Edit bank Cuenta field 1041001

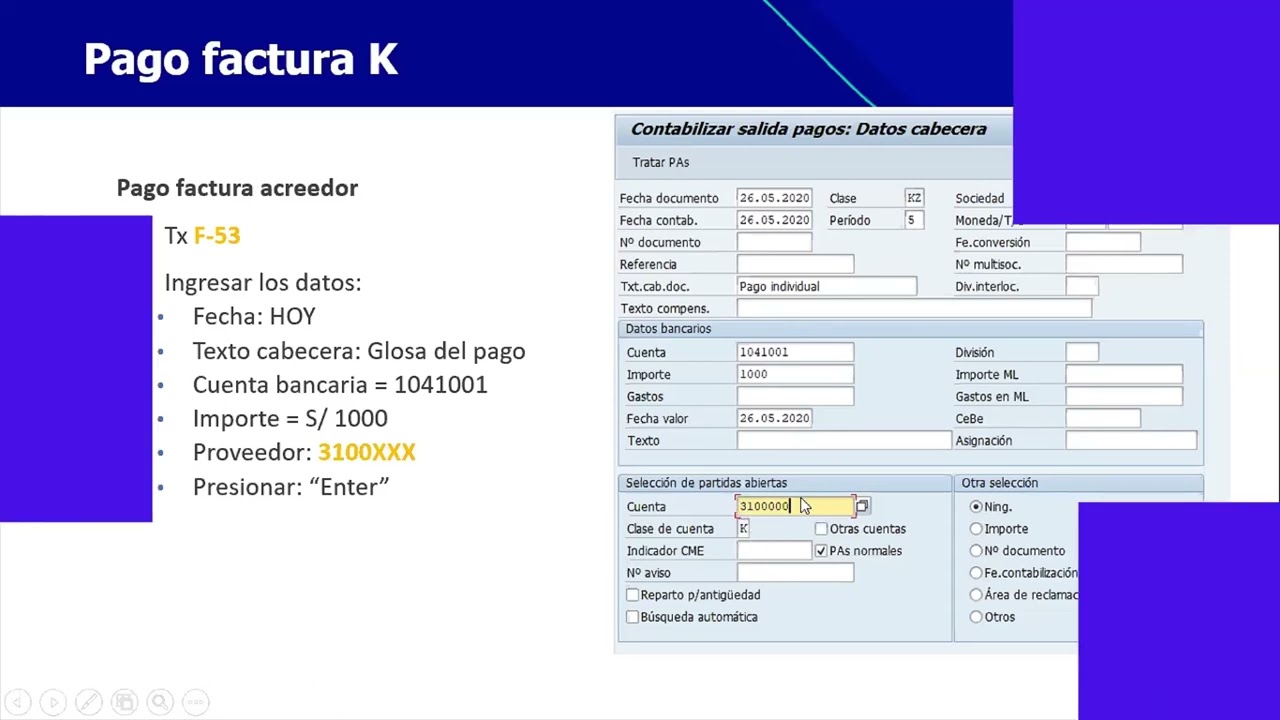click(795, 352)
